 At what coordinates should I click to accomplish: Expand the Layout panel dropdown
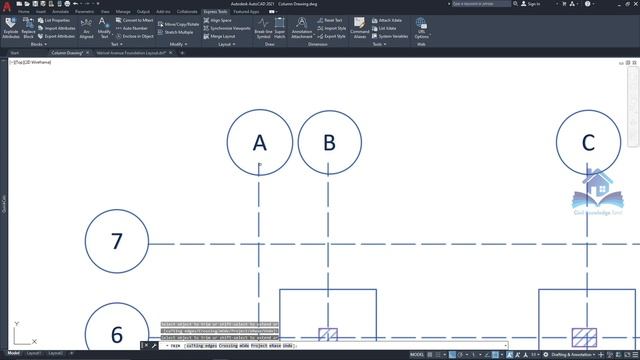click(x=227, y=44)
